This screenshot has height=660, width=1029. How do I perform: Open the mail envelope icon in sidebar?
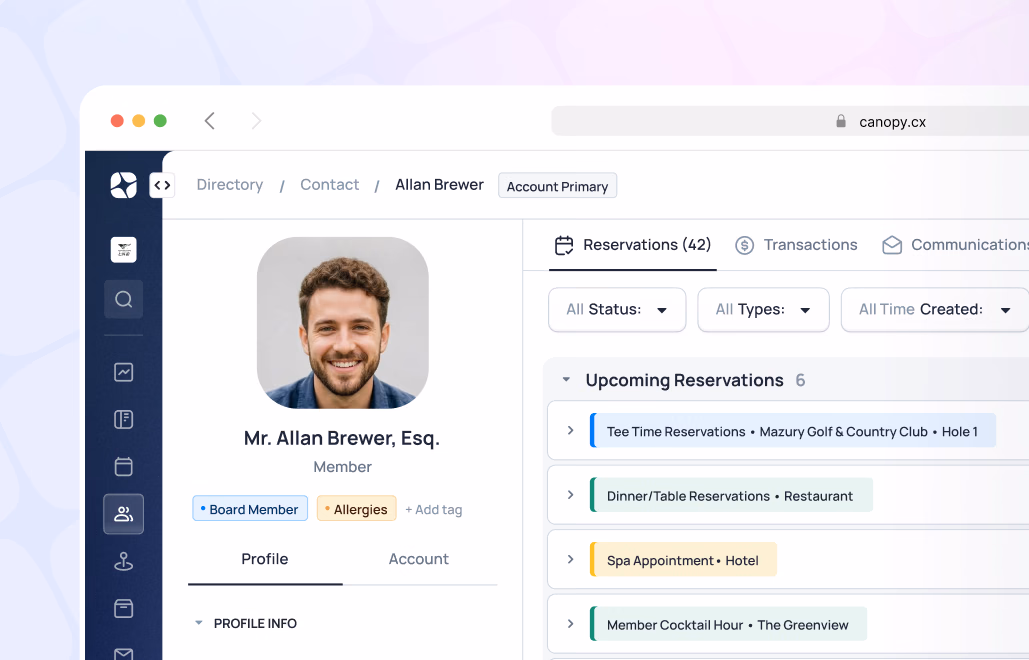pos(123,653)
